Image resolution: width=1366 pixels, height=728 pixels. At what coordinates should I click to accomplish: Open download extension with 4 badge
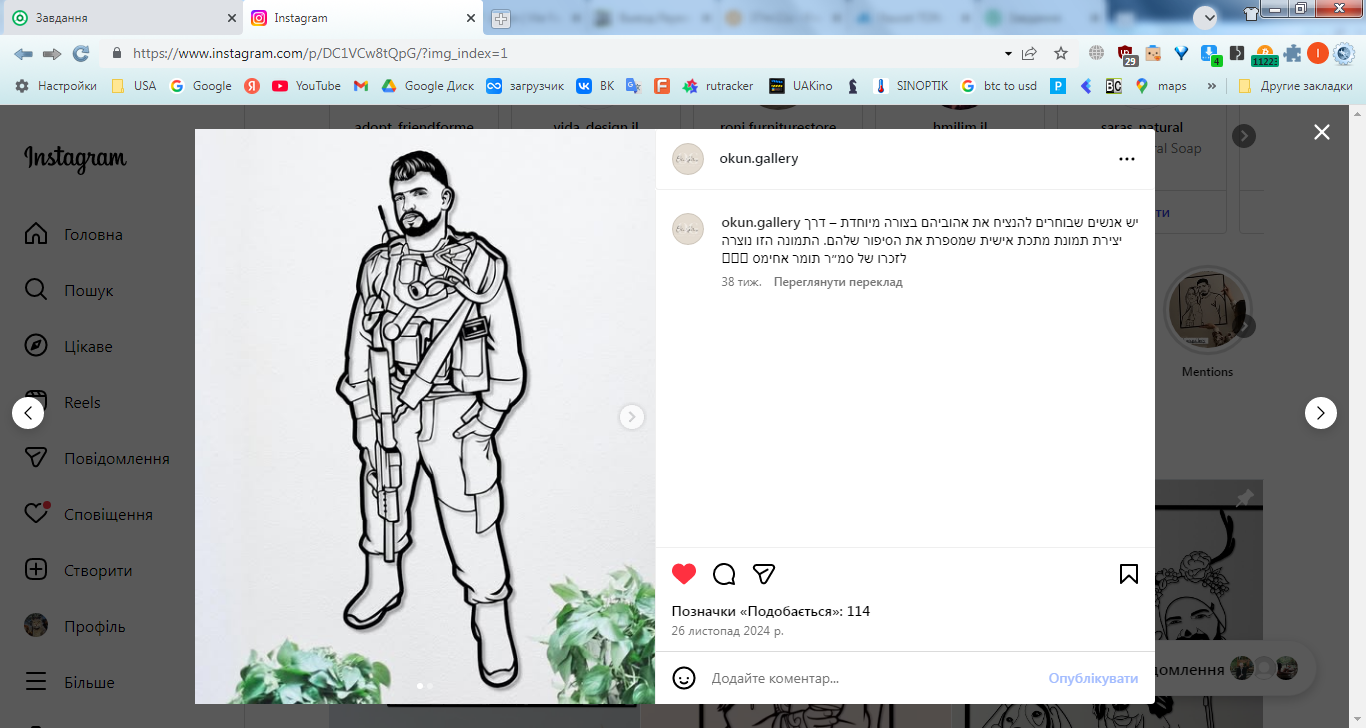tap(1210, 54)
